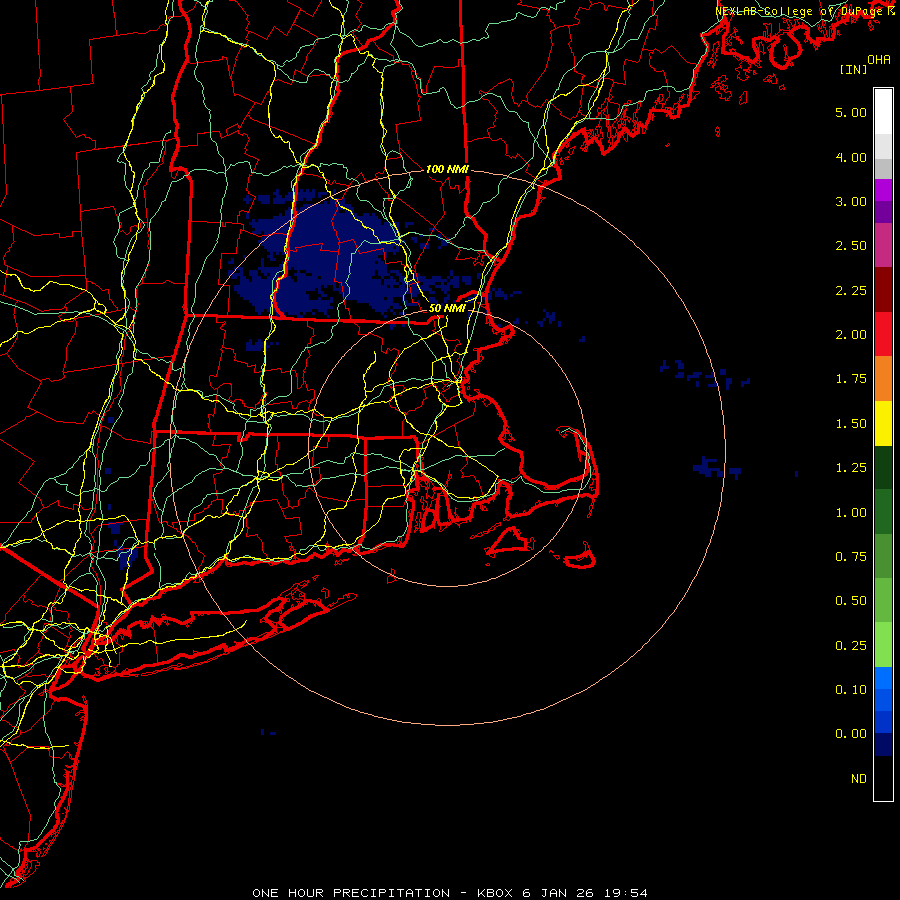
Task: Click the 0.50 legend value
Action: (851, 601)
